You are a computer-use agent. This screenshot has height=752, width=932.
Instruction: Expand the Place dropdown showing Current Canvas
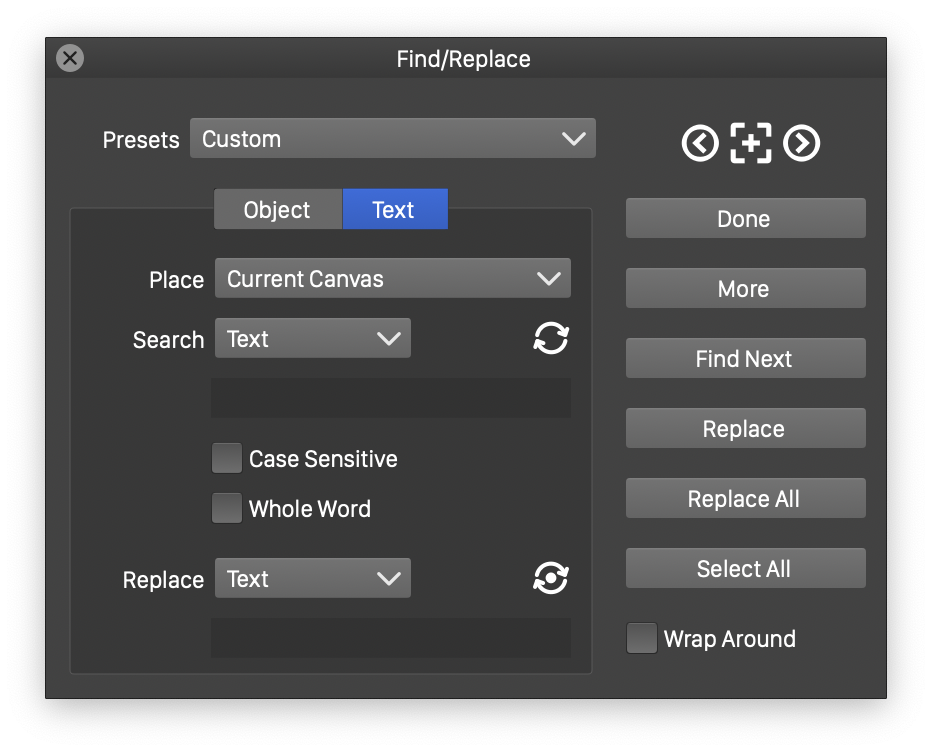coord(392,279)
